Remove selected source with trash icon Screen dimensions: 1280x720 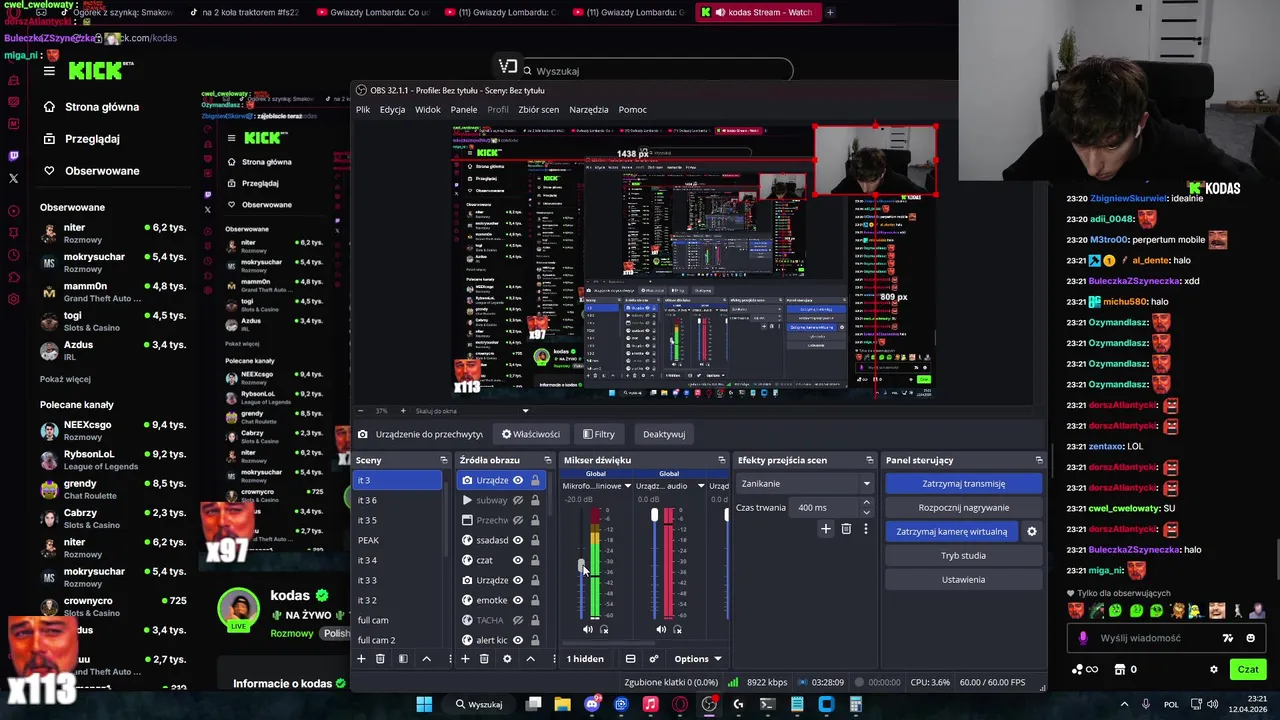click(x=484, y=659)
